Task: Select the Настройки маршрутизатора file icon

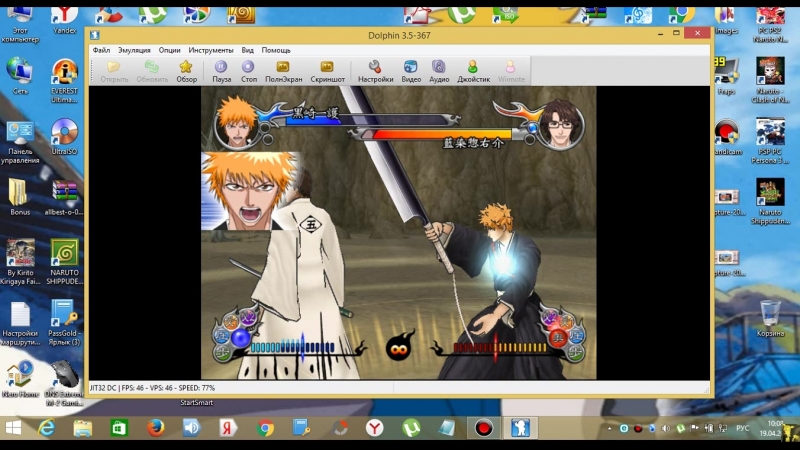Action: pyautogui.click(x=20, y=323)
